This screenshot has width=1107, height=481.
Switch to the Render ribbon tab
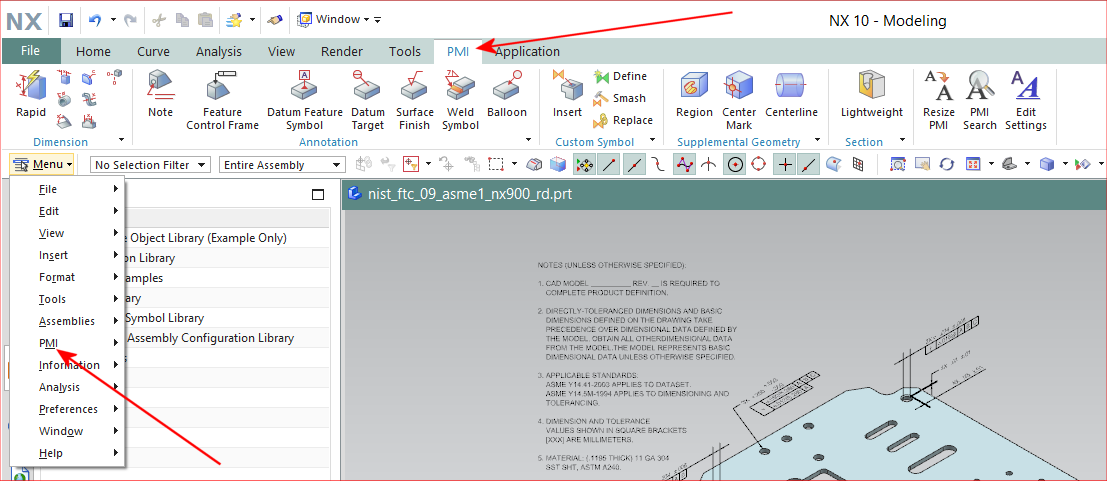(342, 52)
